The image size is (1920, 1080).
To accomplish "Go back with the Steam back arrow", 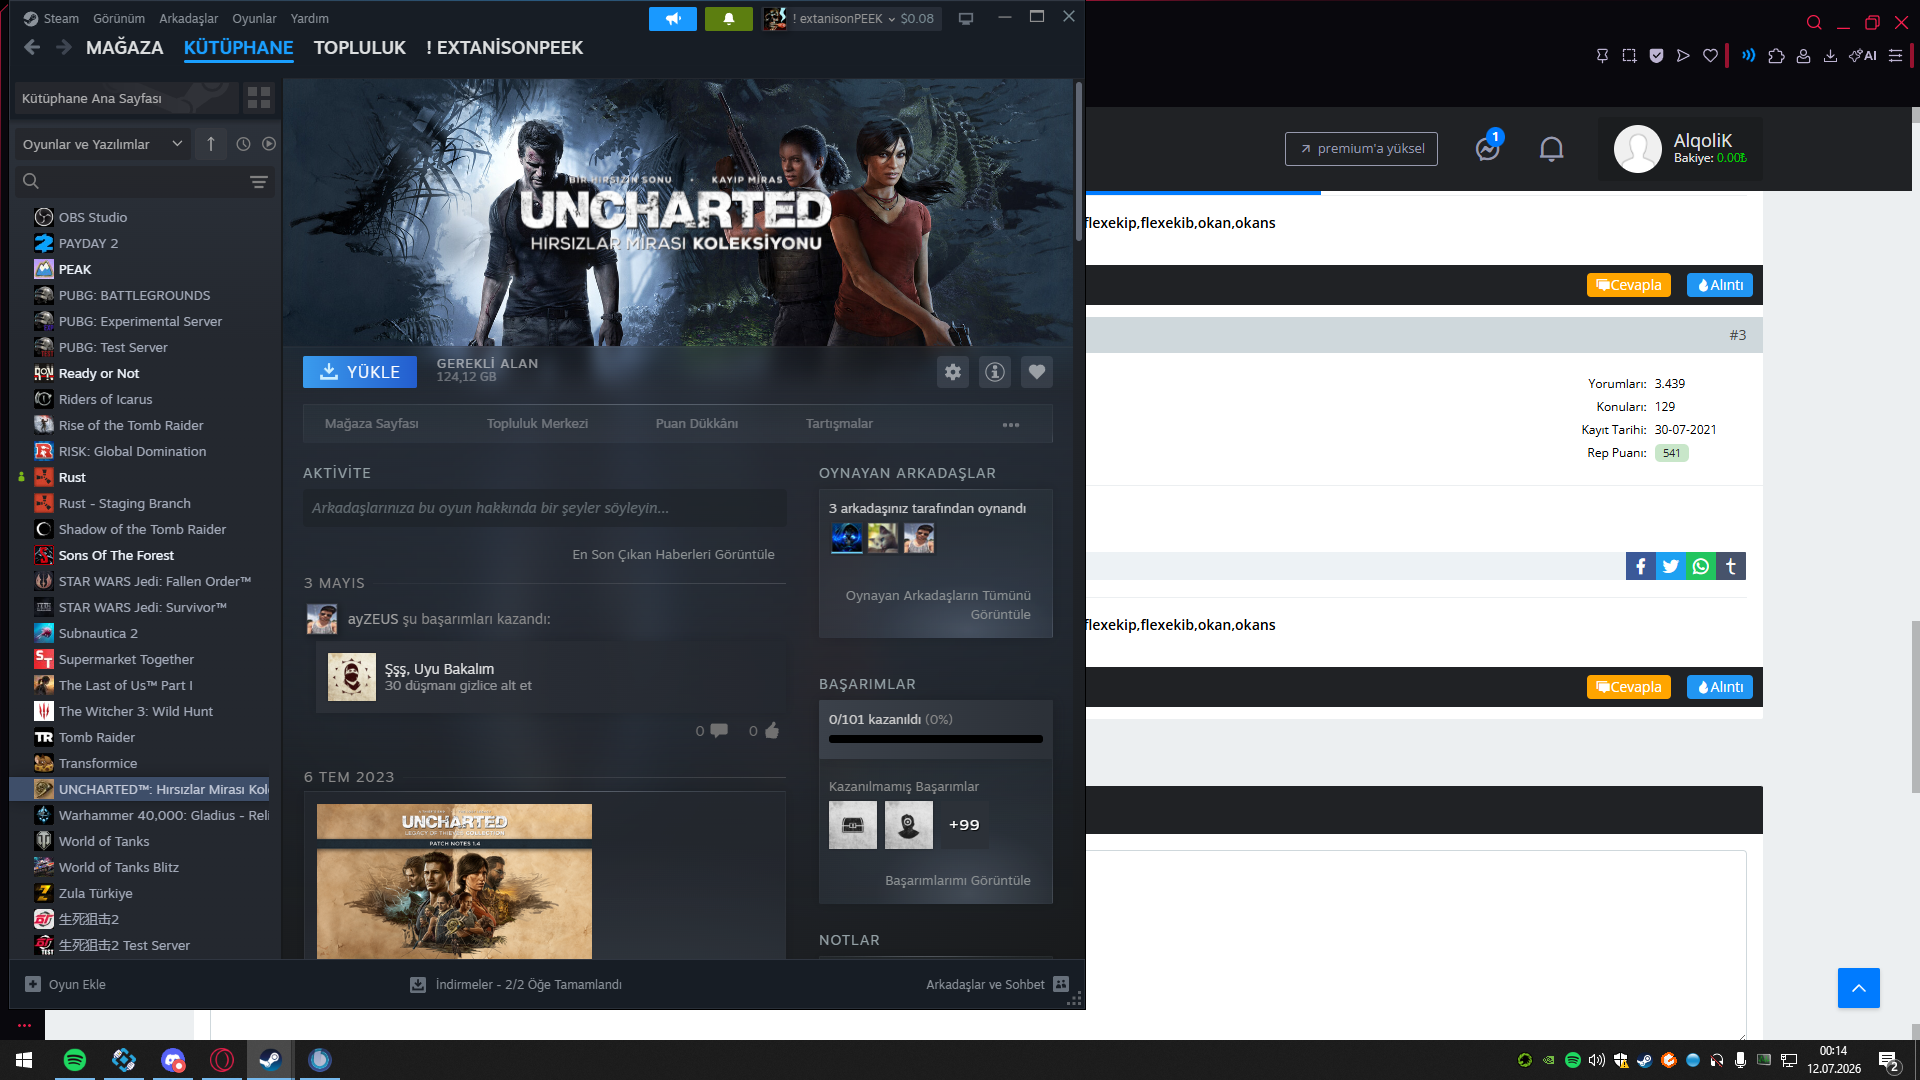I will pyautogui.click(x=32, y=47).
